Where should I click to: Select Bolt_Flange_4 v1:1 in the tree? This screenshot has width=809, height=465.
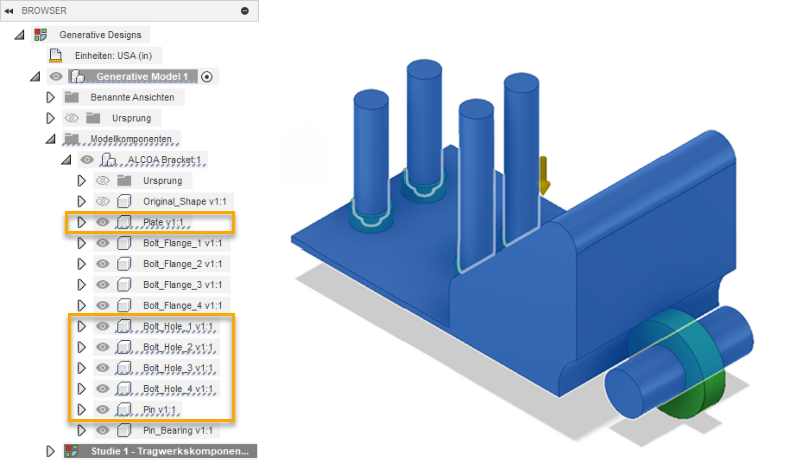[183, 306]
